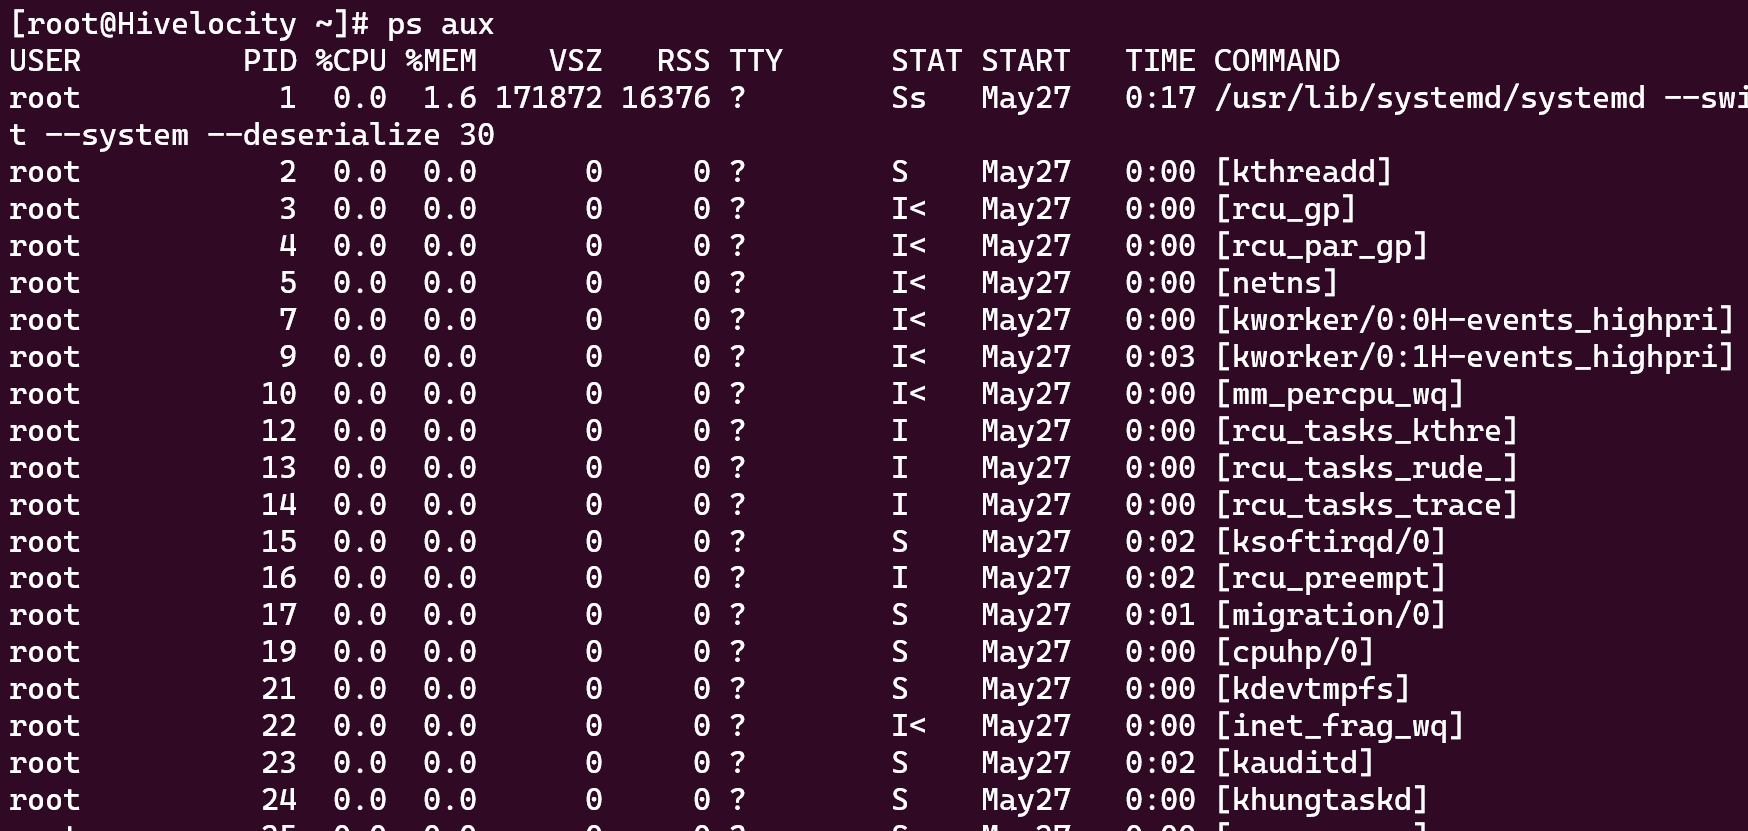Click the [ksoftirqd/0] process name
This screenshot has width=1748, height=831.
1330,542
